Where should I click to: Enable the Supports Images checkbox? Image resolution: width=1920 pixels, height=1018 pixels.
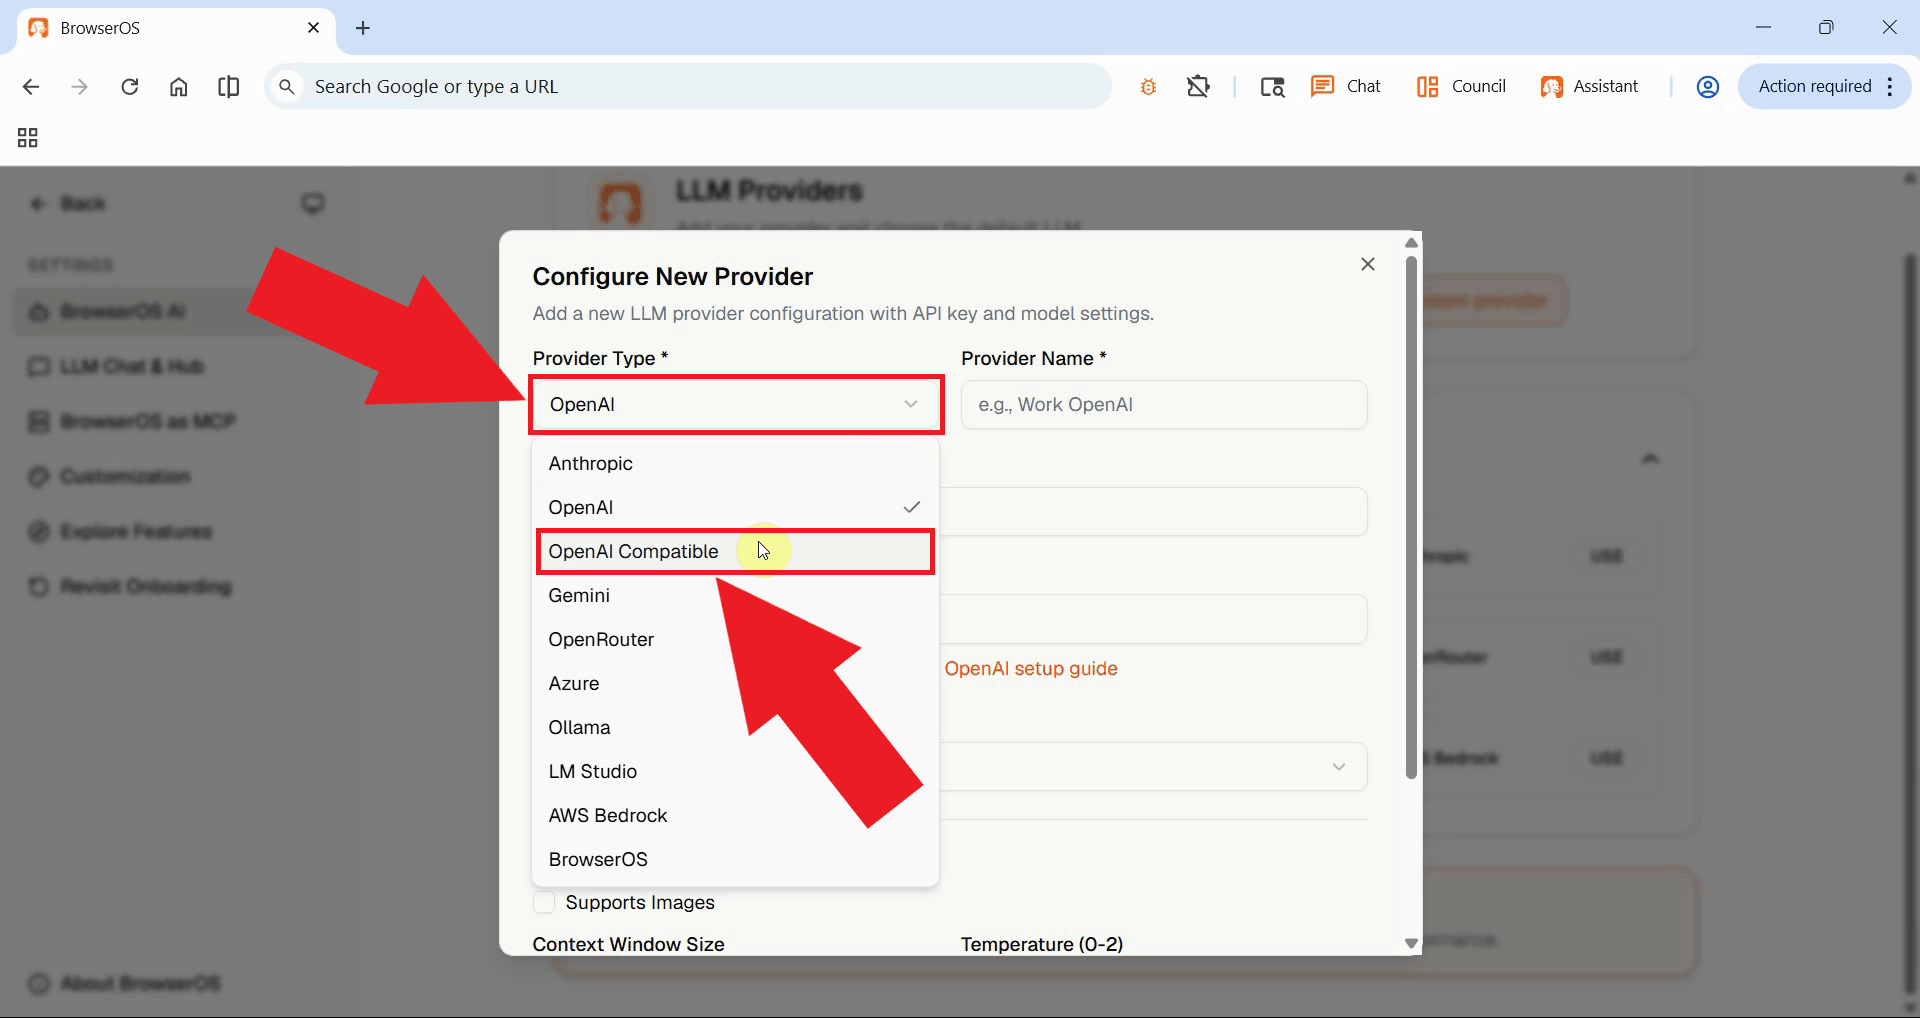click(545, 902)
